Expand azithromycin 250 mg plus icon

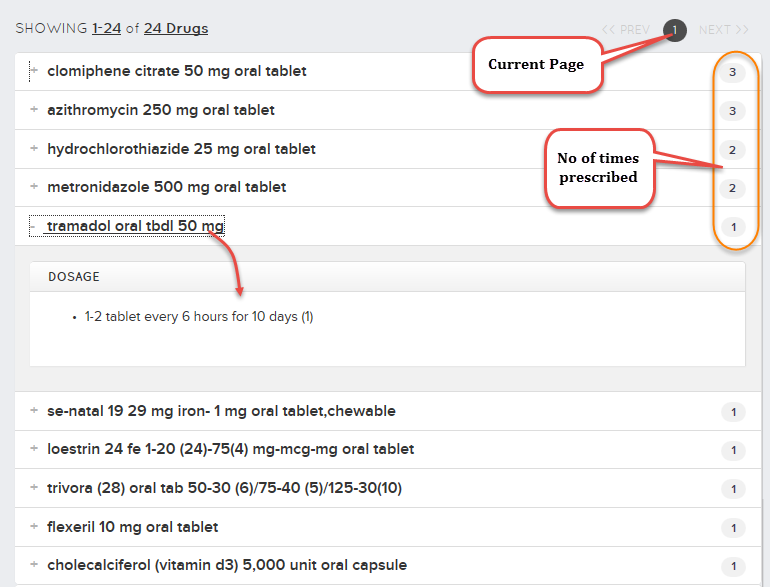[x=34, y=109]
